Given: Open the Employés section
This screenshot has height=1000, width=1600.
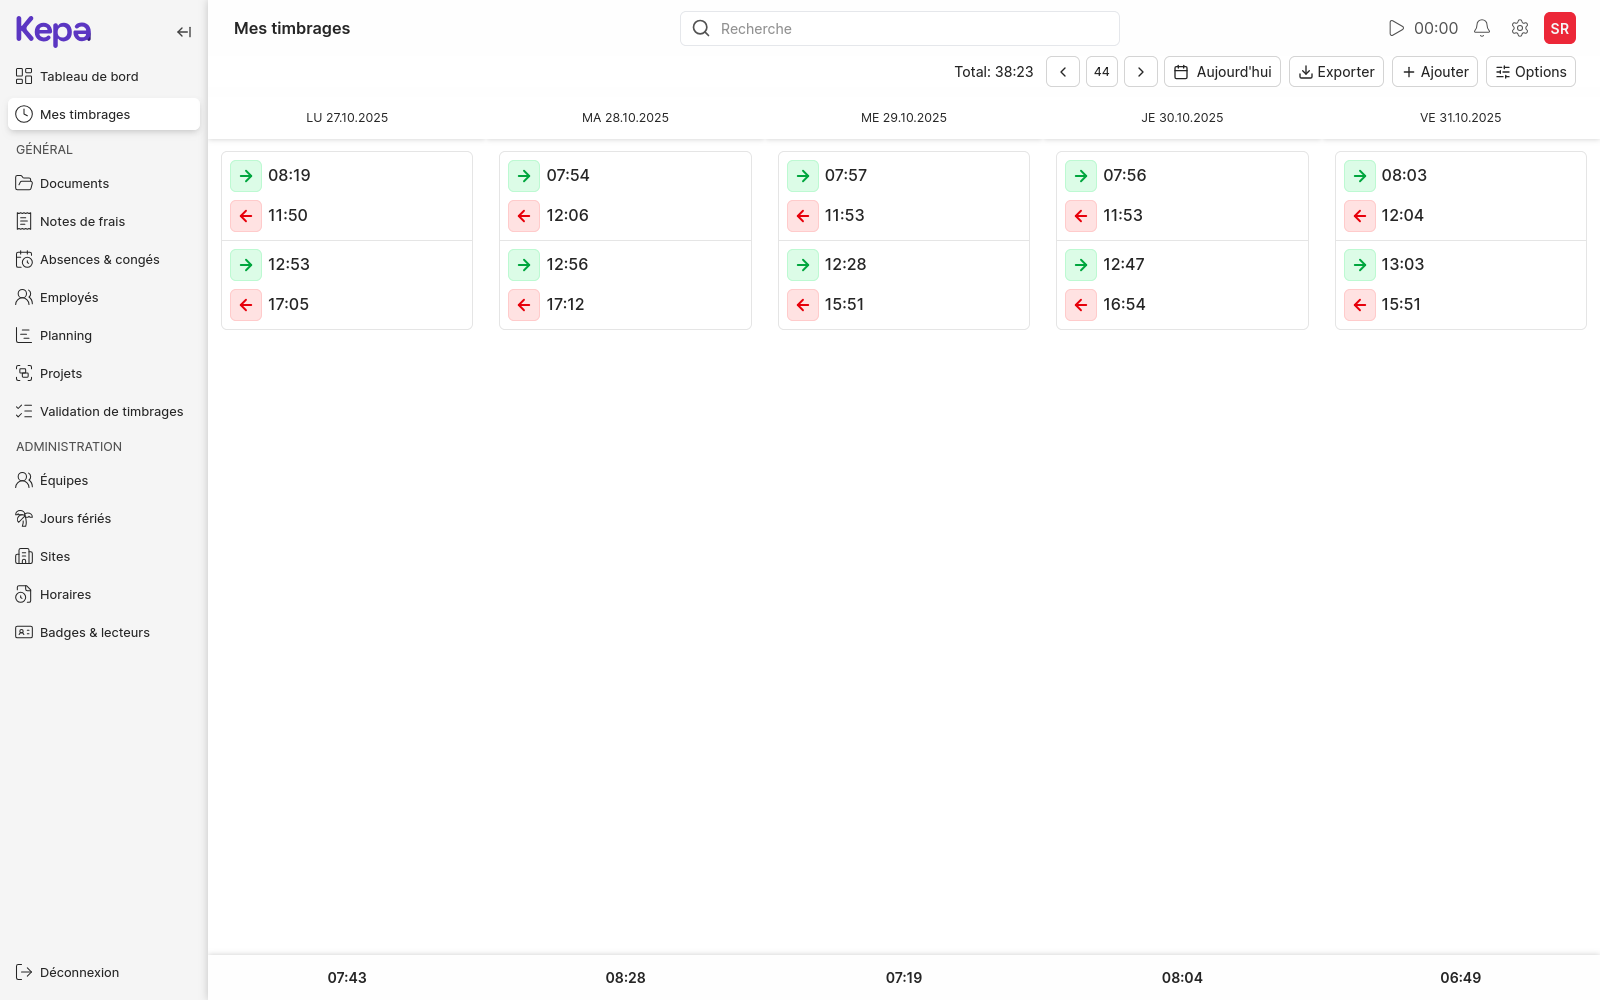Looking at the screenshot, I should pyautogui.click(x=68, y=297).
